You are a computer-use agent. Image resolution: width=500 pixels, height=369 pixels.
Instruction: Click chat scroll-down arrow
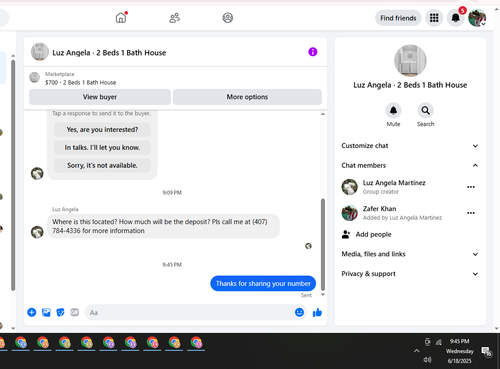tap(323, 295)
